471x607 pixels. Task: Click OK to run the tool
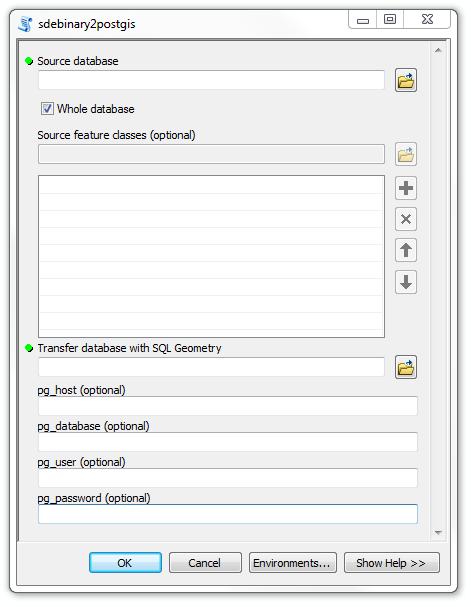click(x=125, y=562)
